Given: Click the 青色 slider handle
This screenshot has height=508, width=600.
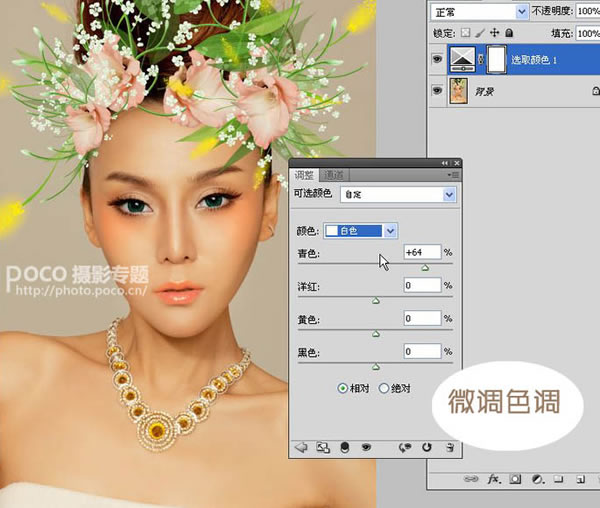Looking at the screenshot, I should pos(425,268).
